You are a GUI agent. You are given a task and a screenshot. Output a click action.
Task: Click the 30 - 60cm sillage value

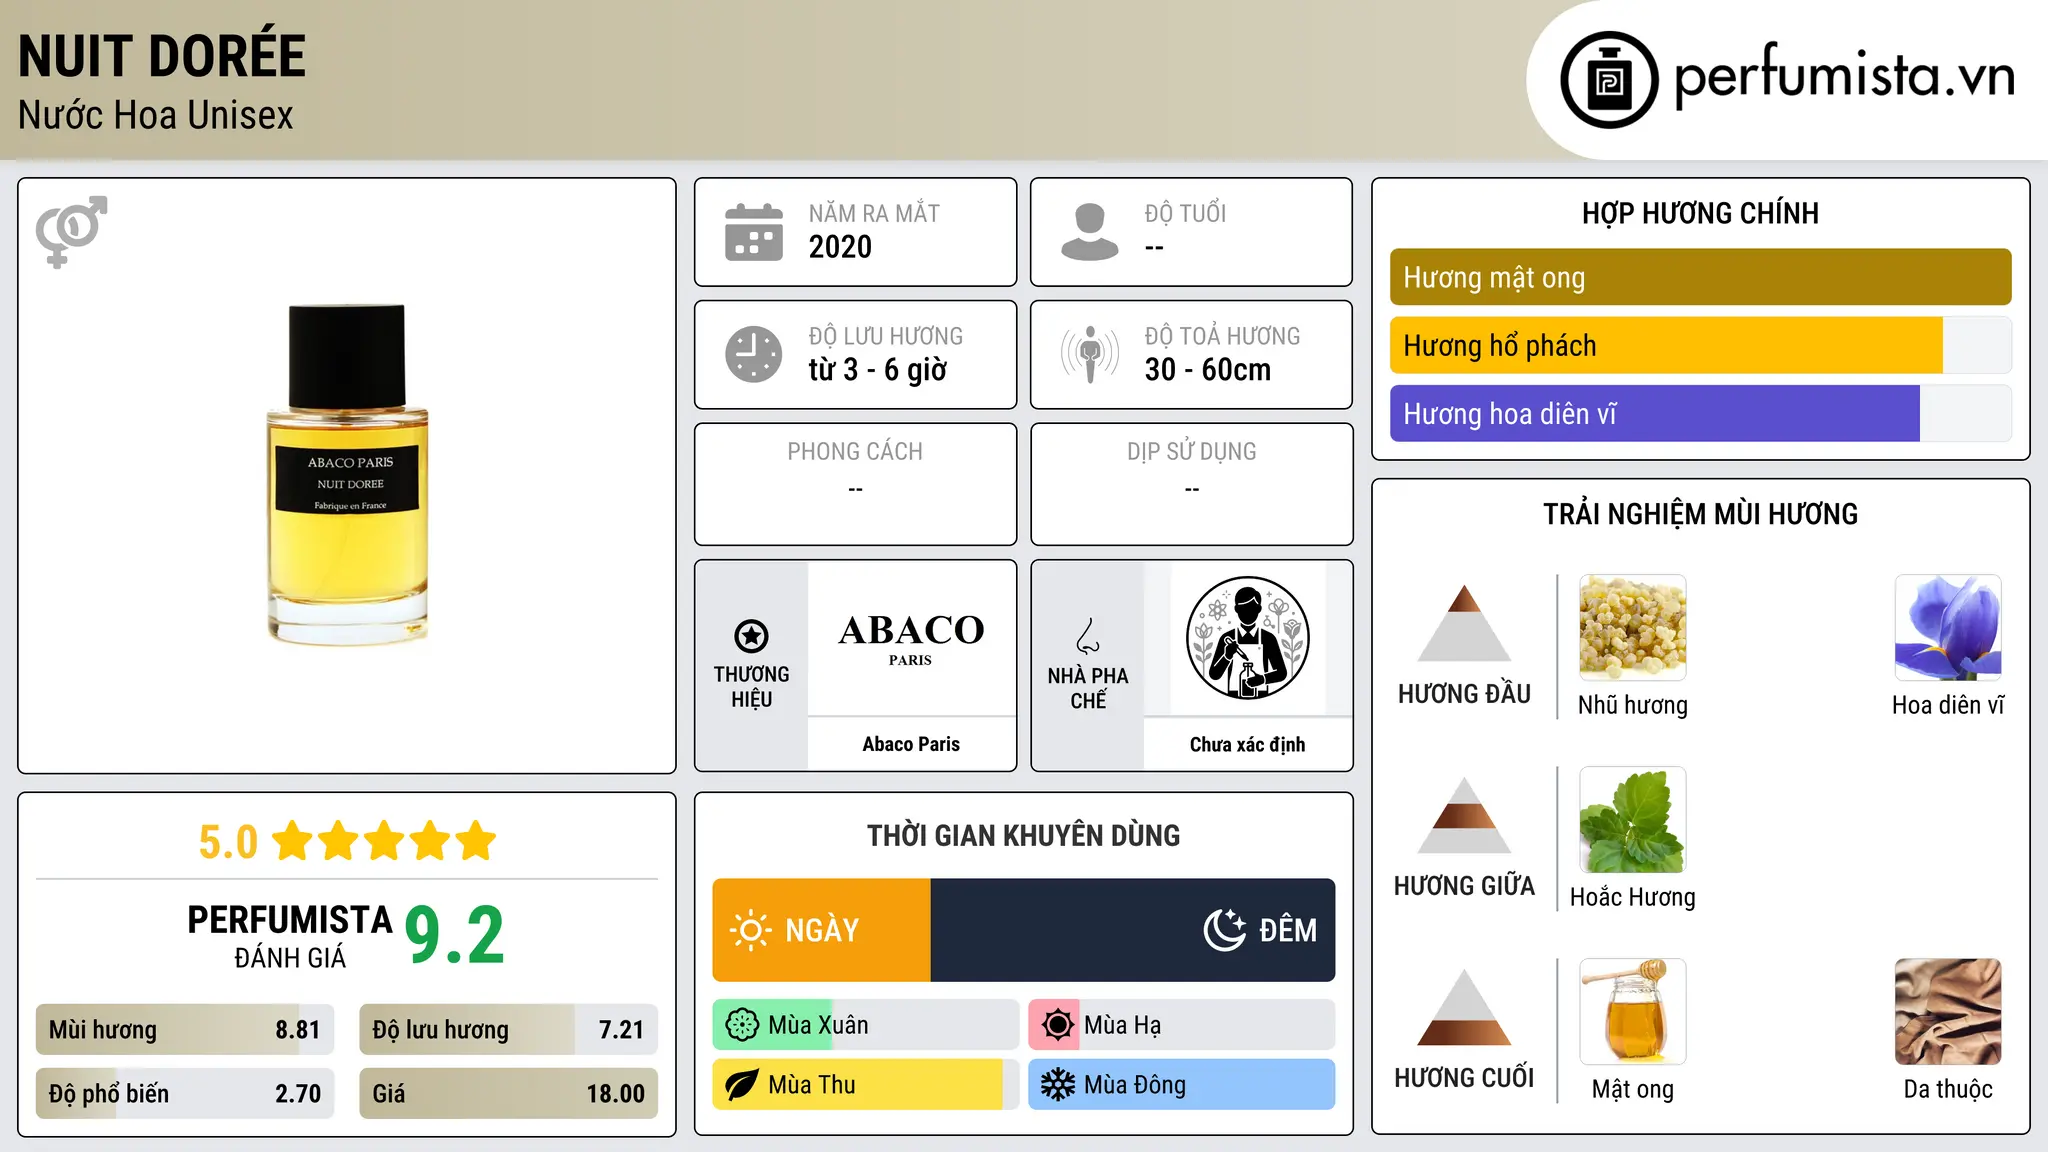point(1208,369)
